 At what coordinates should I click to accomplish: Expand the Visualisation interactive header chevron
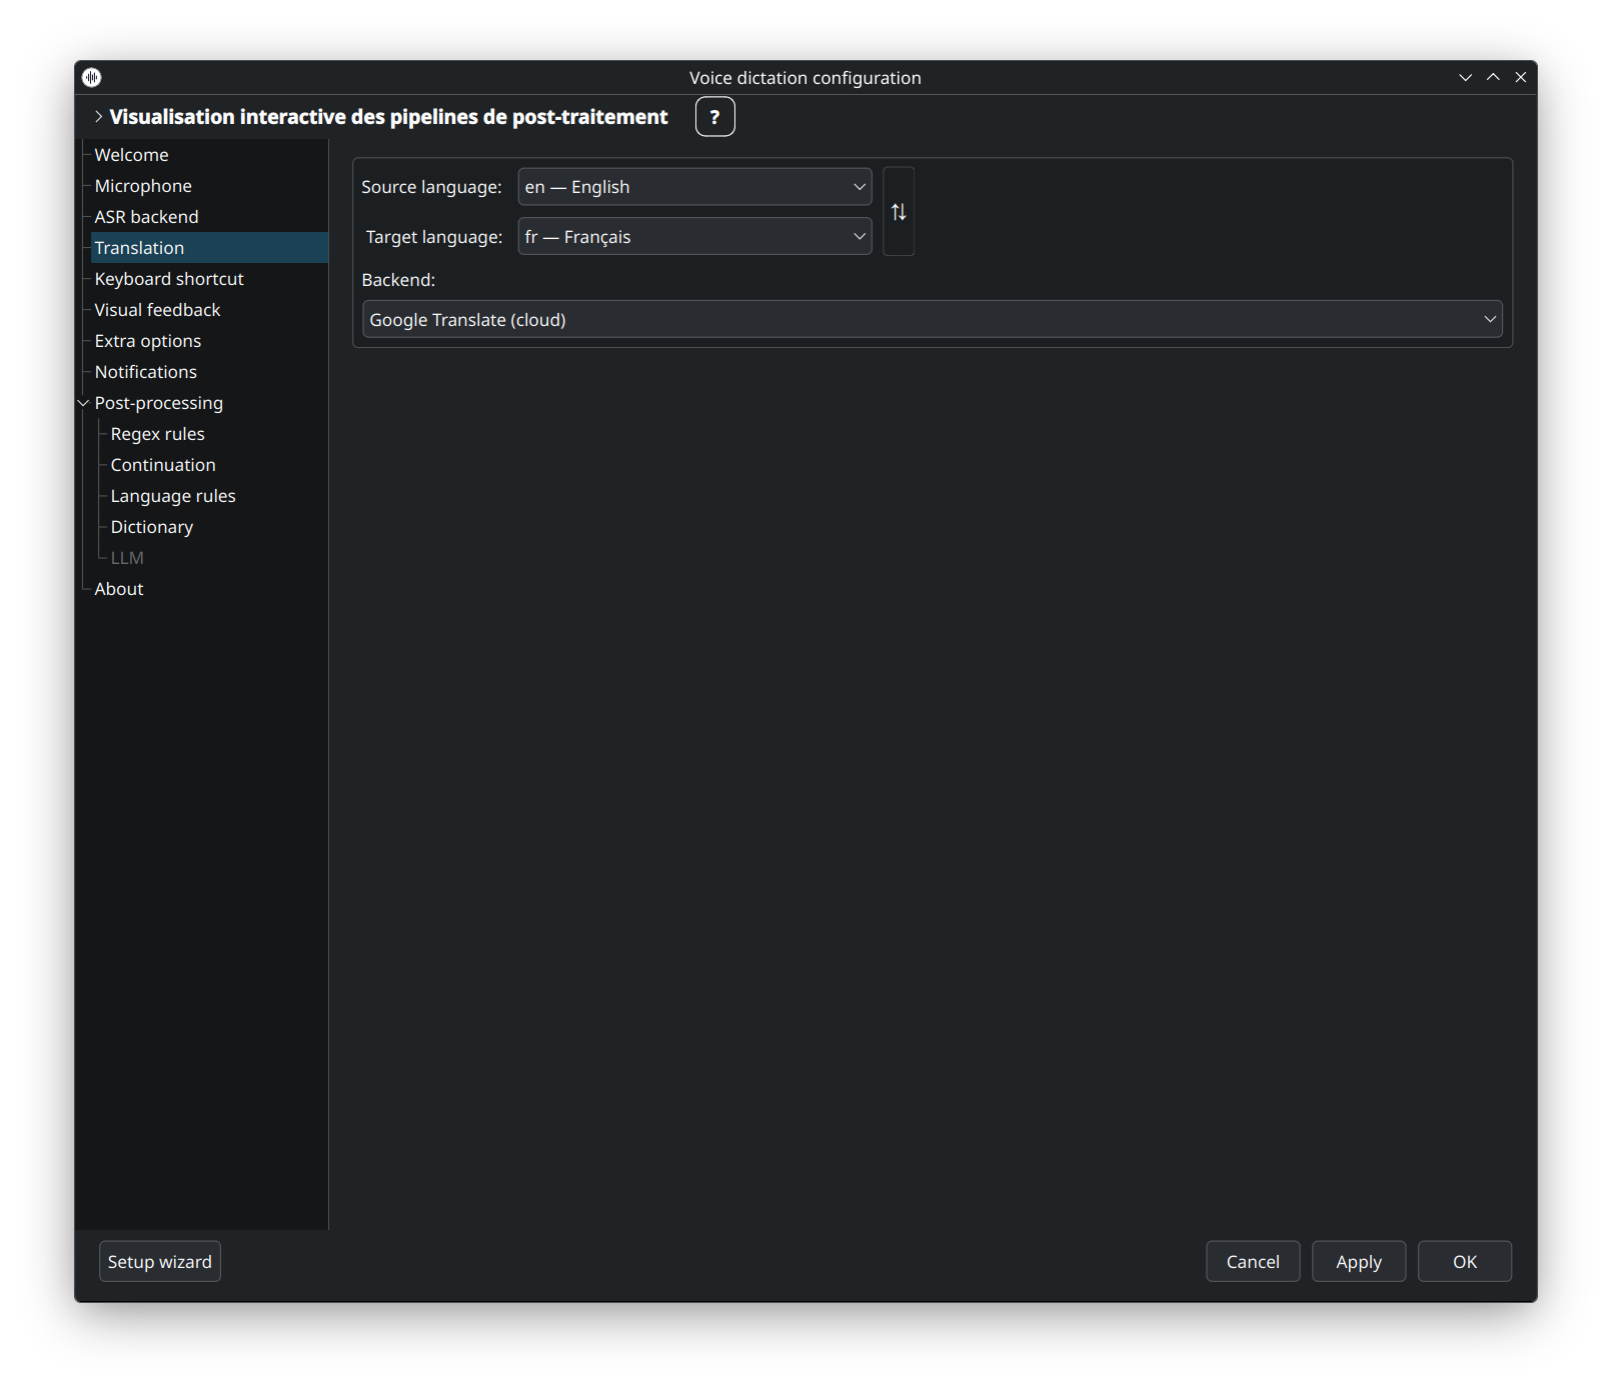[x=98, y=117]
